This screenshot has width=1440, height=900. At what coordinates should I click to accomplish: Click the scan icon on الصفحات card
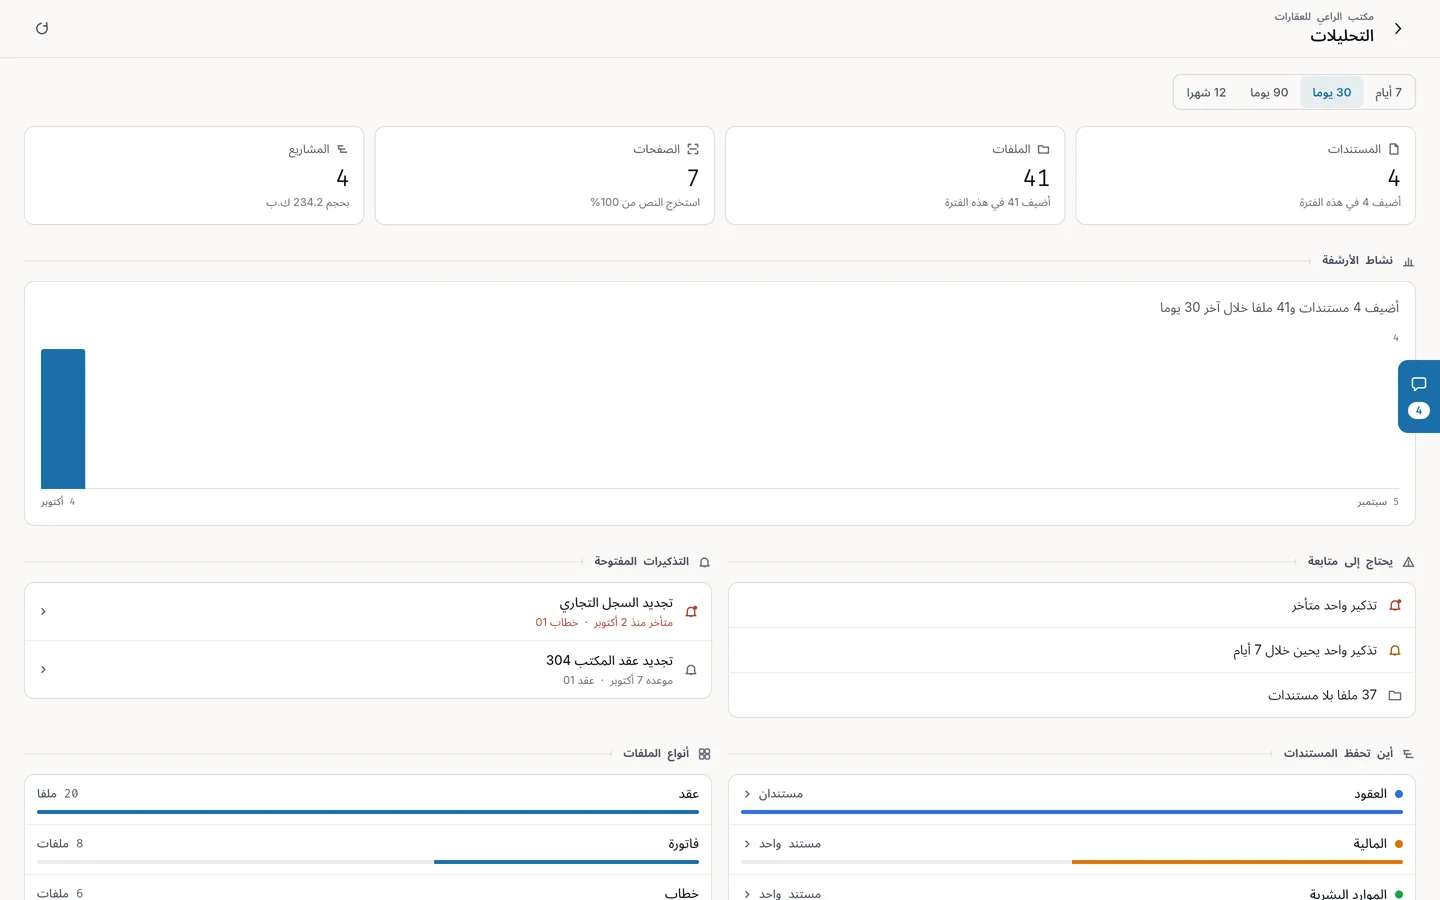point(693,149)
